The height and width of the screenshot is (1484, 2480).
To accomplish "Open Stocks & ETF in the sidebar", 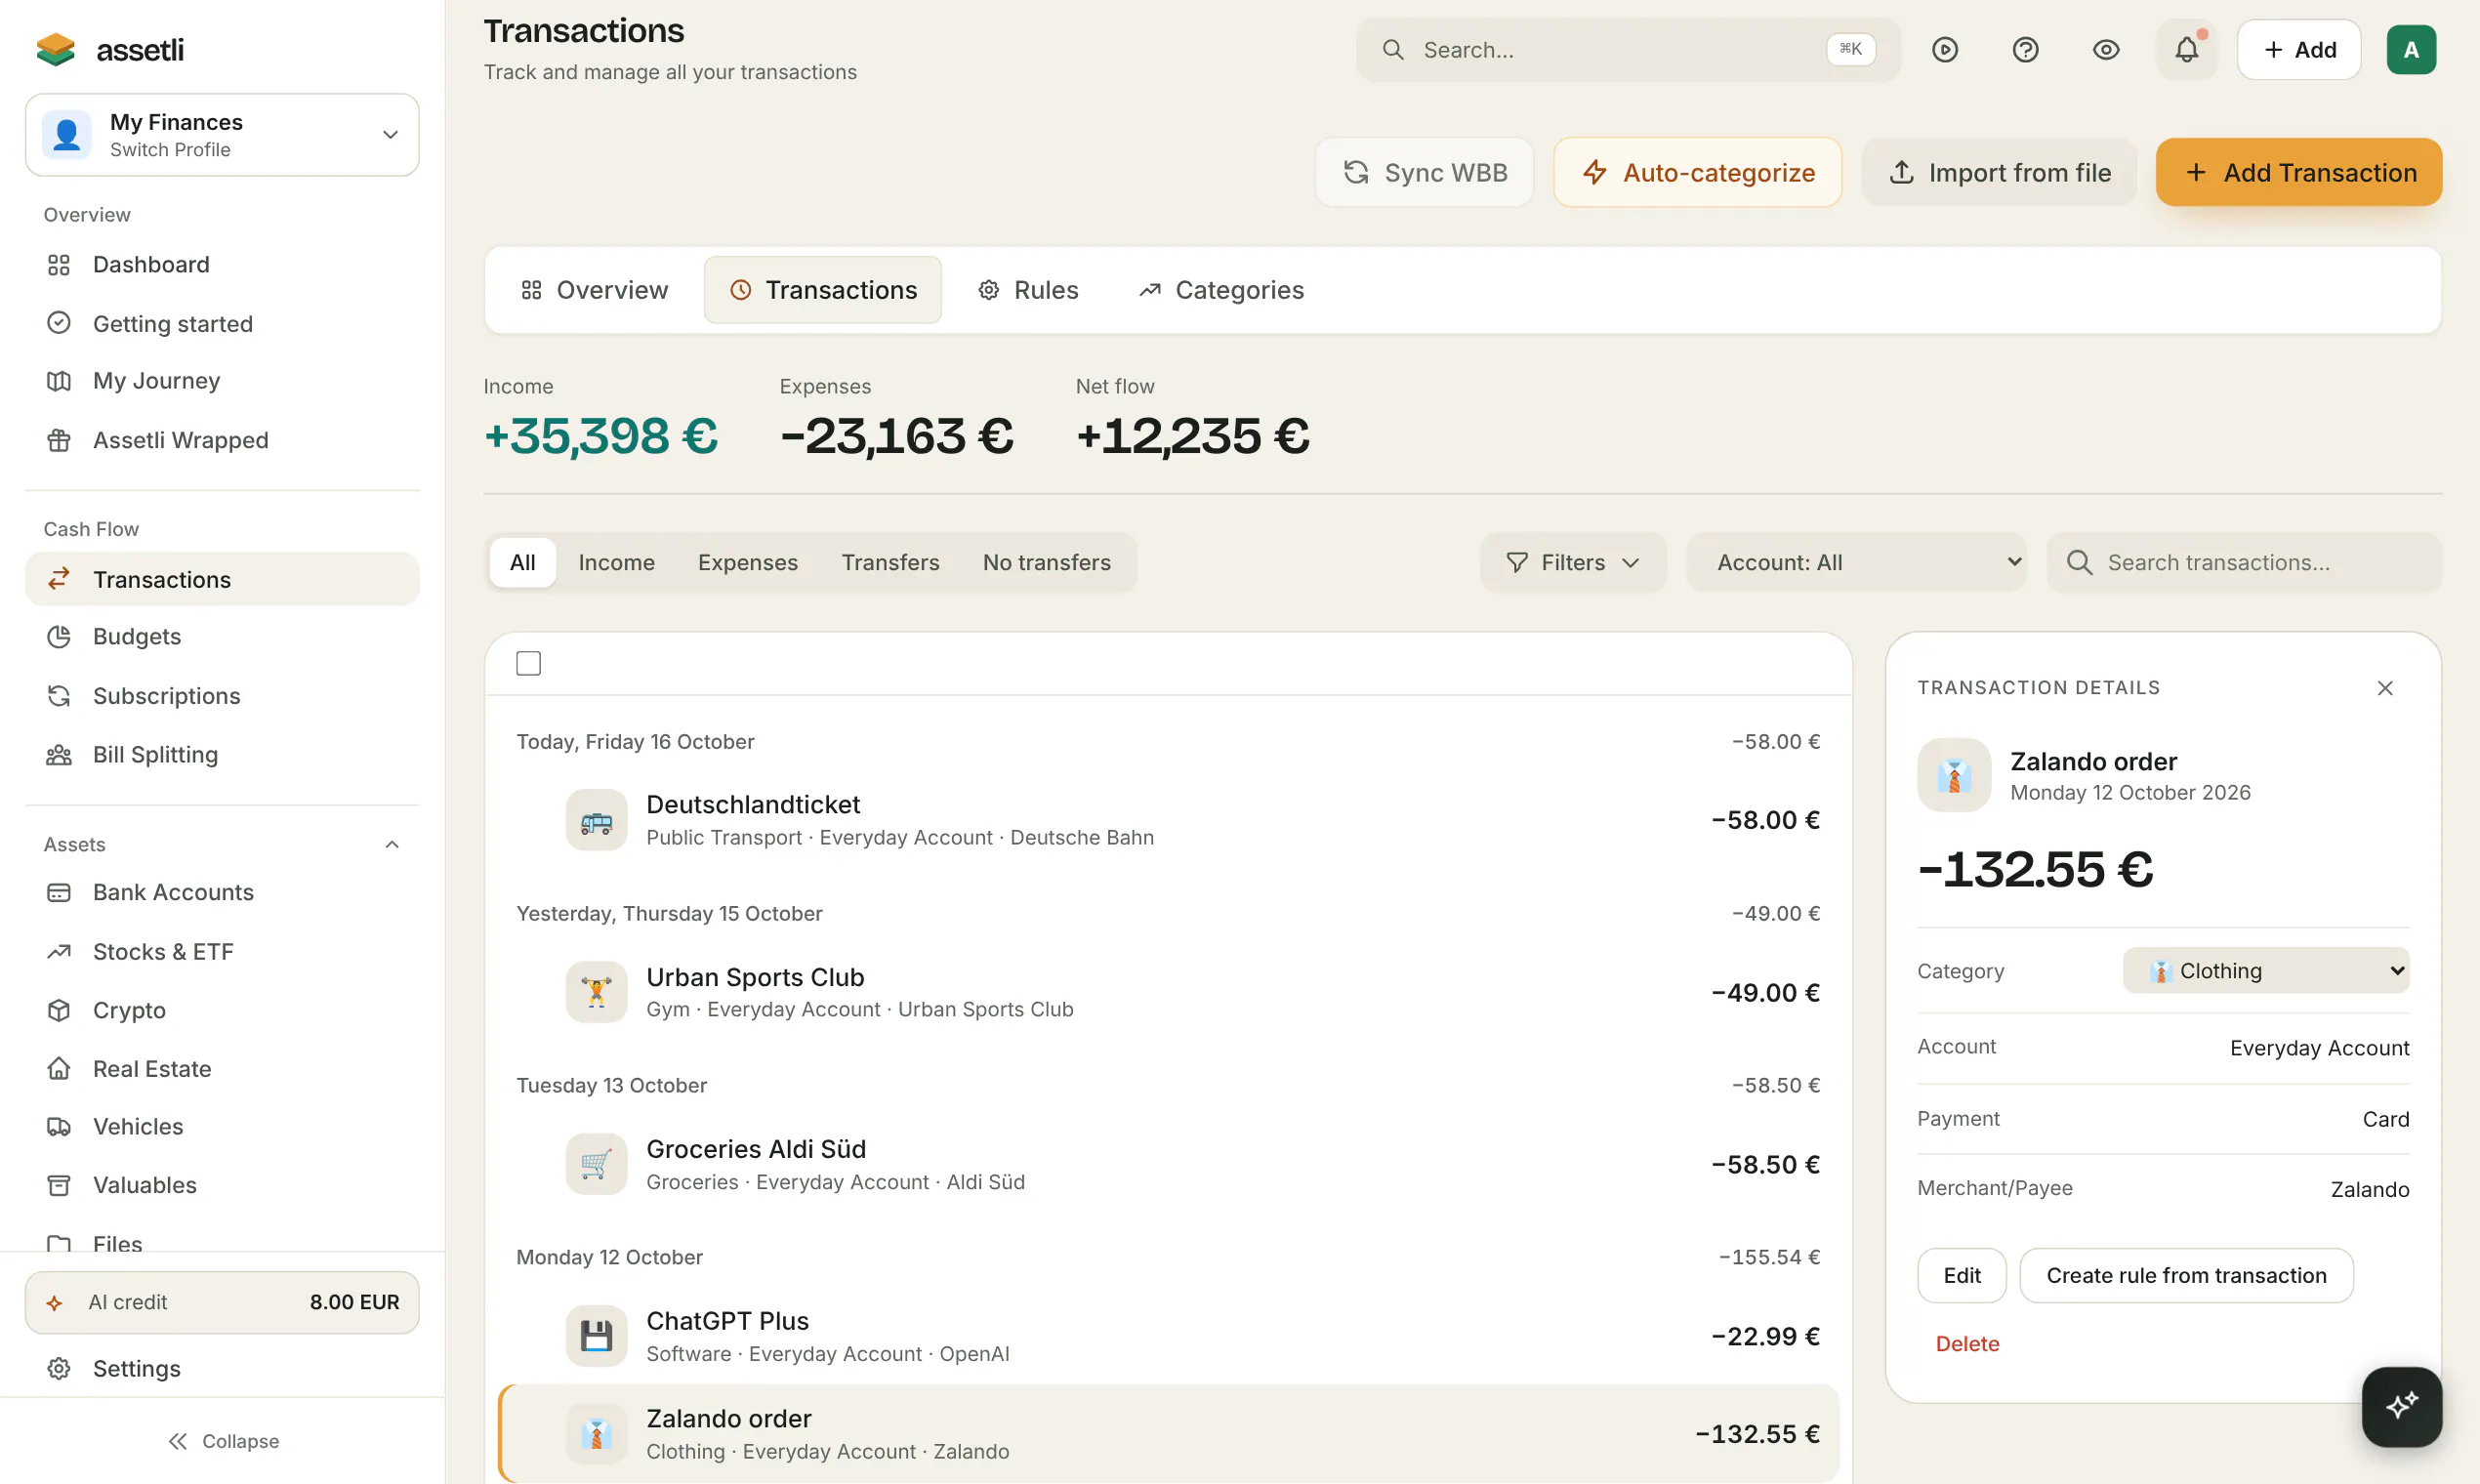I will point(222,951).
